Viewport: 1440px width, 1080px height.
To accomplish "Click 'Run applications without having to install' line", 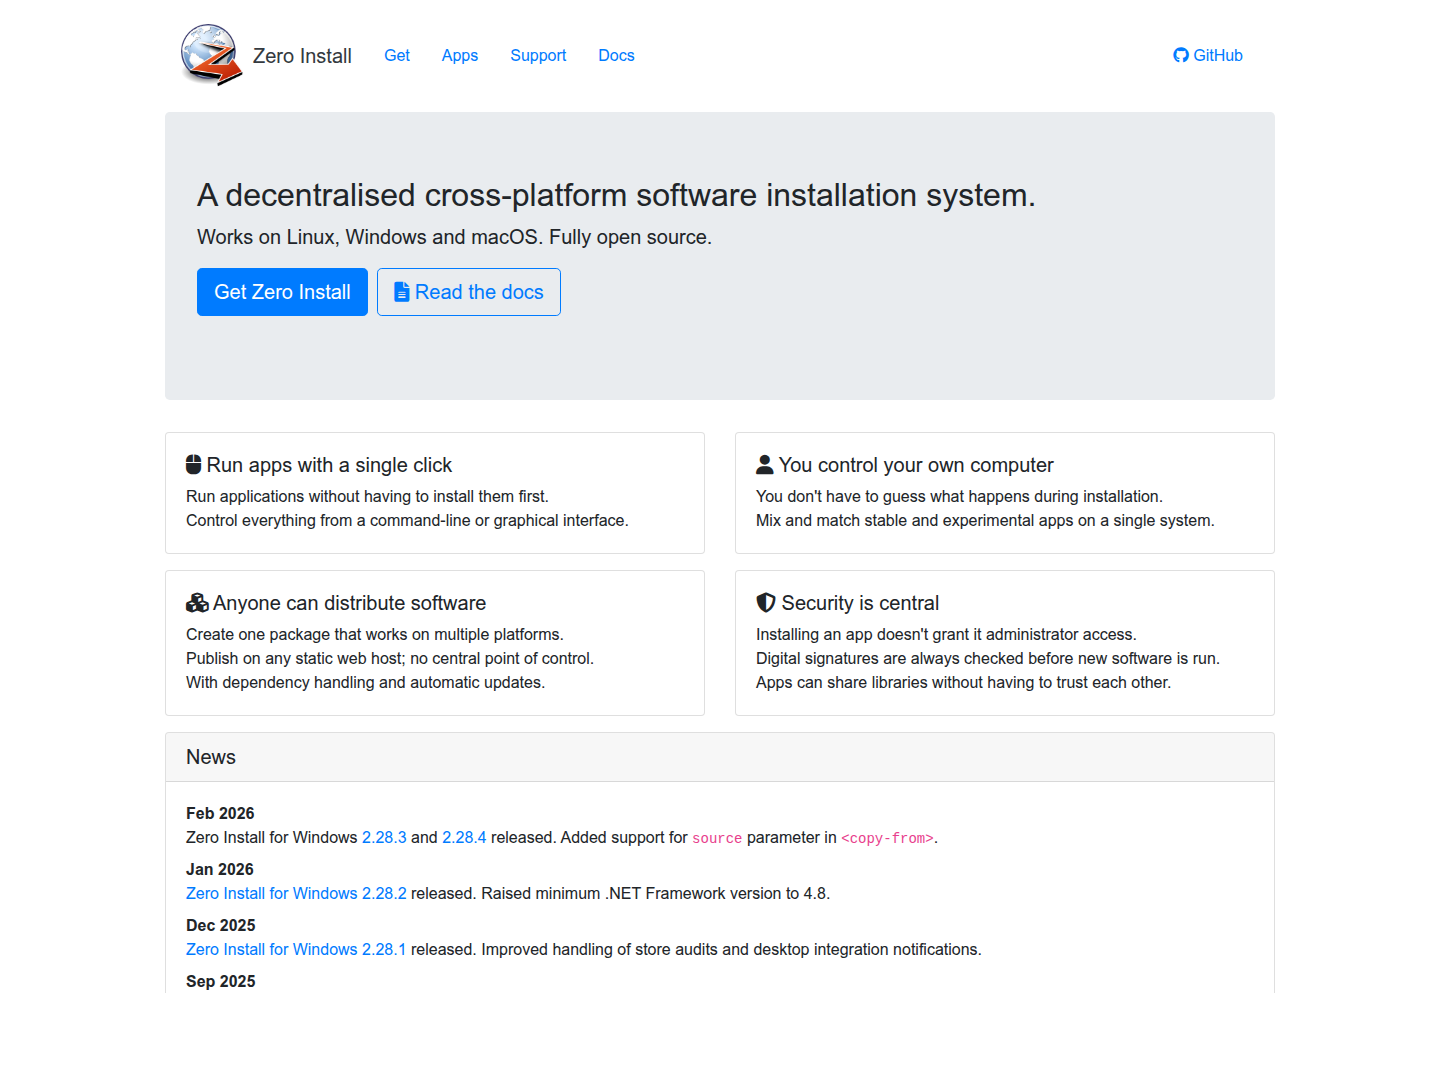I will tap(367, 496).
